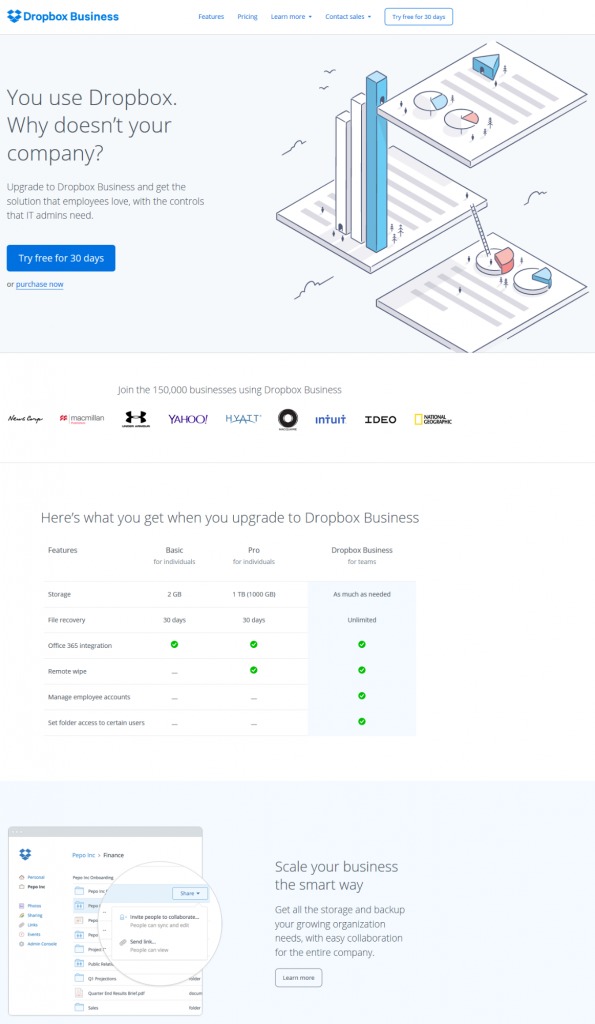Open the Contact sales dropdown
Image resolution: width=595 pixels, height=1024 pixels.
(x=348, y=17)
